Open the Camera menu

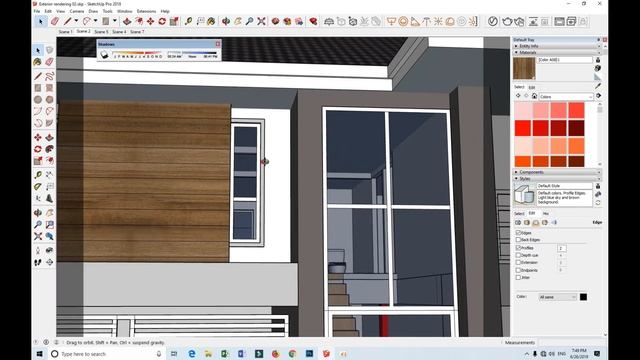tap(76, 11)
